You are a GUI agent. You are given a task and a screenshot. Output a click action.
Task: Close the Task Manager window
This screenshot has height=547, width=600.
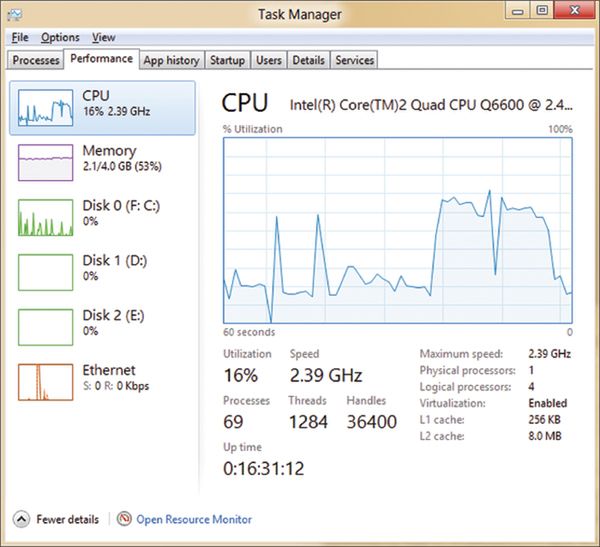[x=574, y=10]
